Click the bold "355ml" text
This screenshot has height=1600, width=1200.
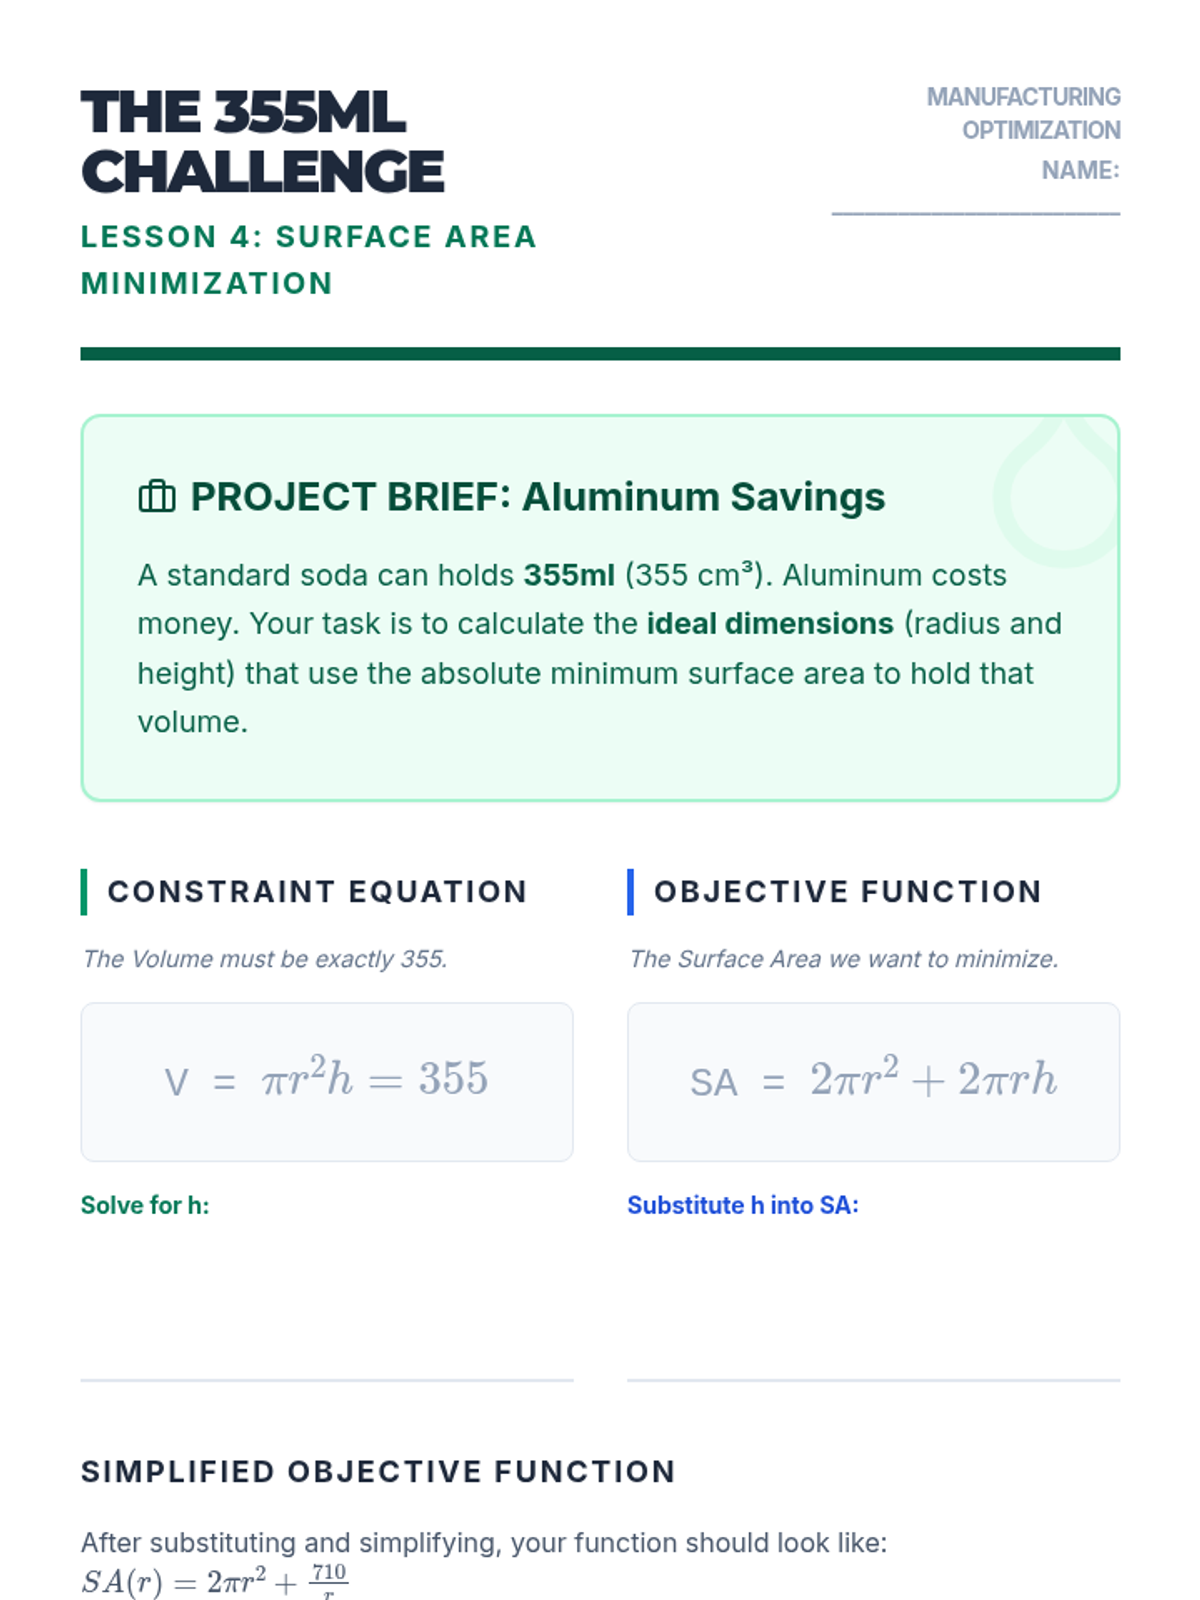(569, 575)
